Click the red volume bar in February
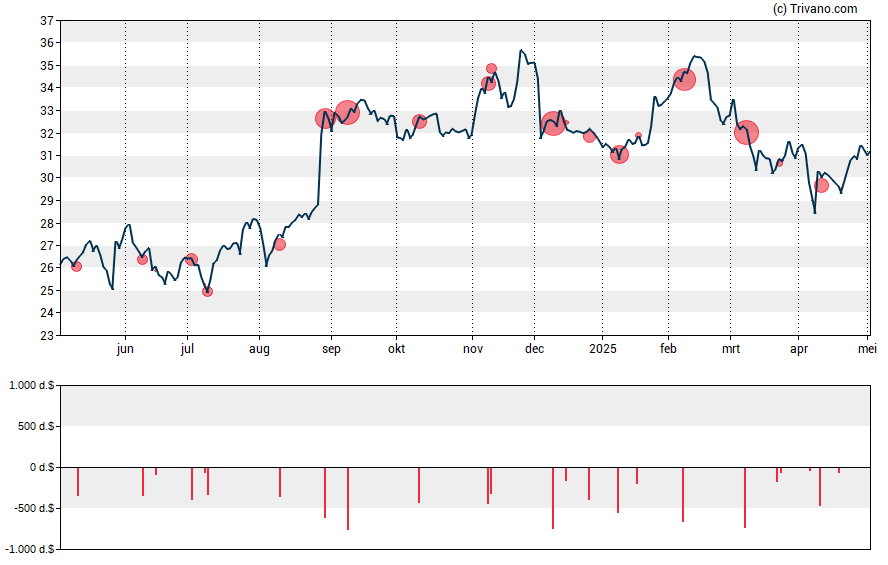888x565 pixels. 683,494
